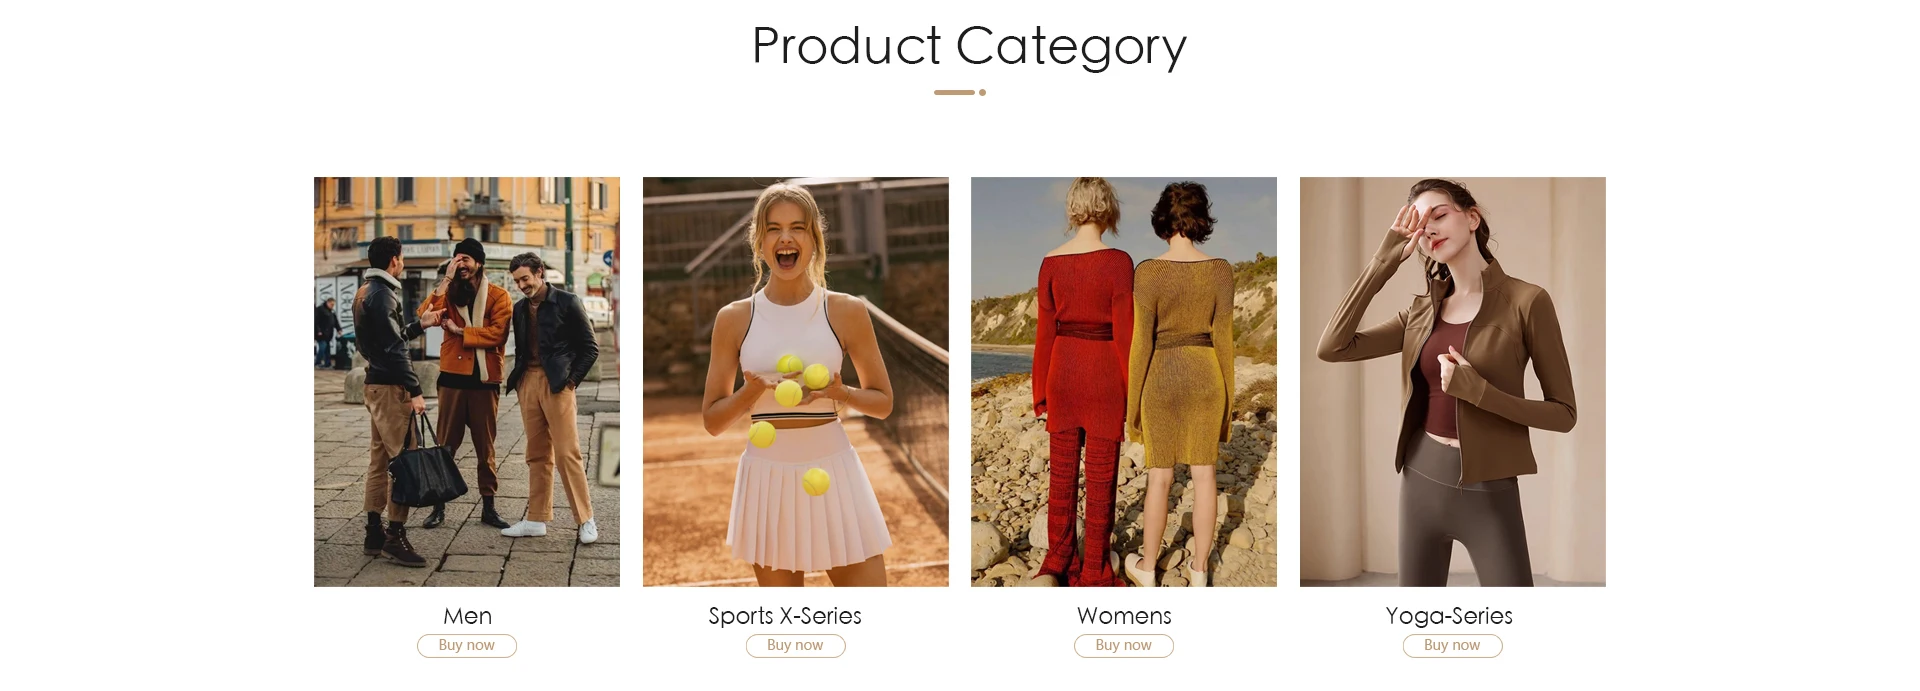Click Buy now under Yoga-Series

pyautogui.click(x=1453, y=646)
